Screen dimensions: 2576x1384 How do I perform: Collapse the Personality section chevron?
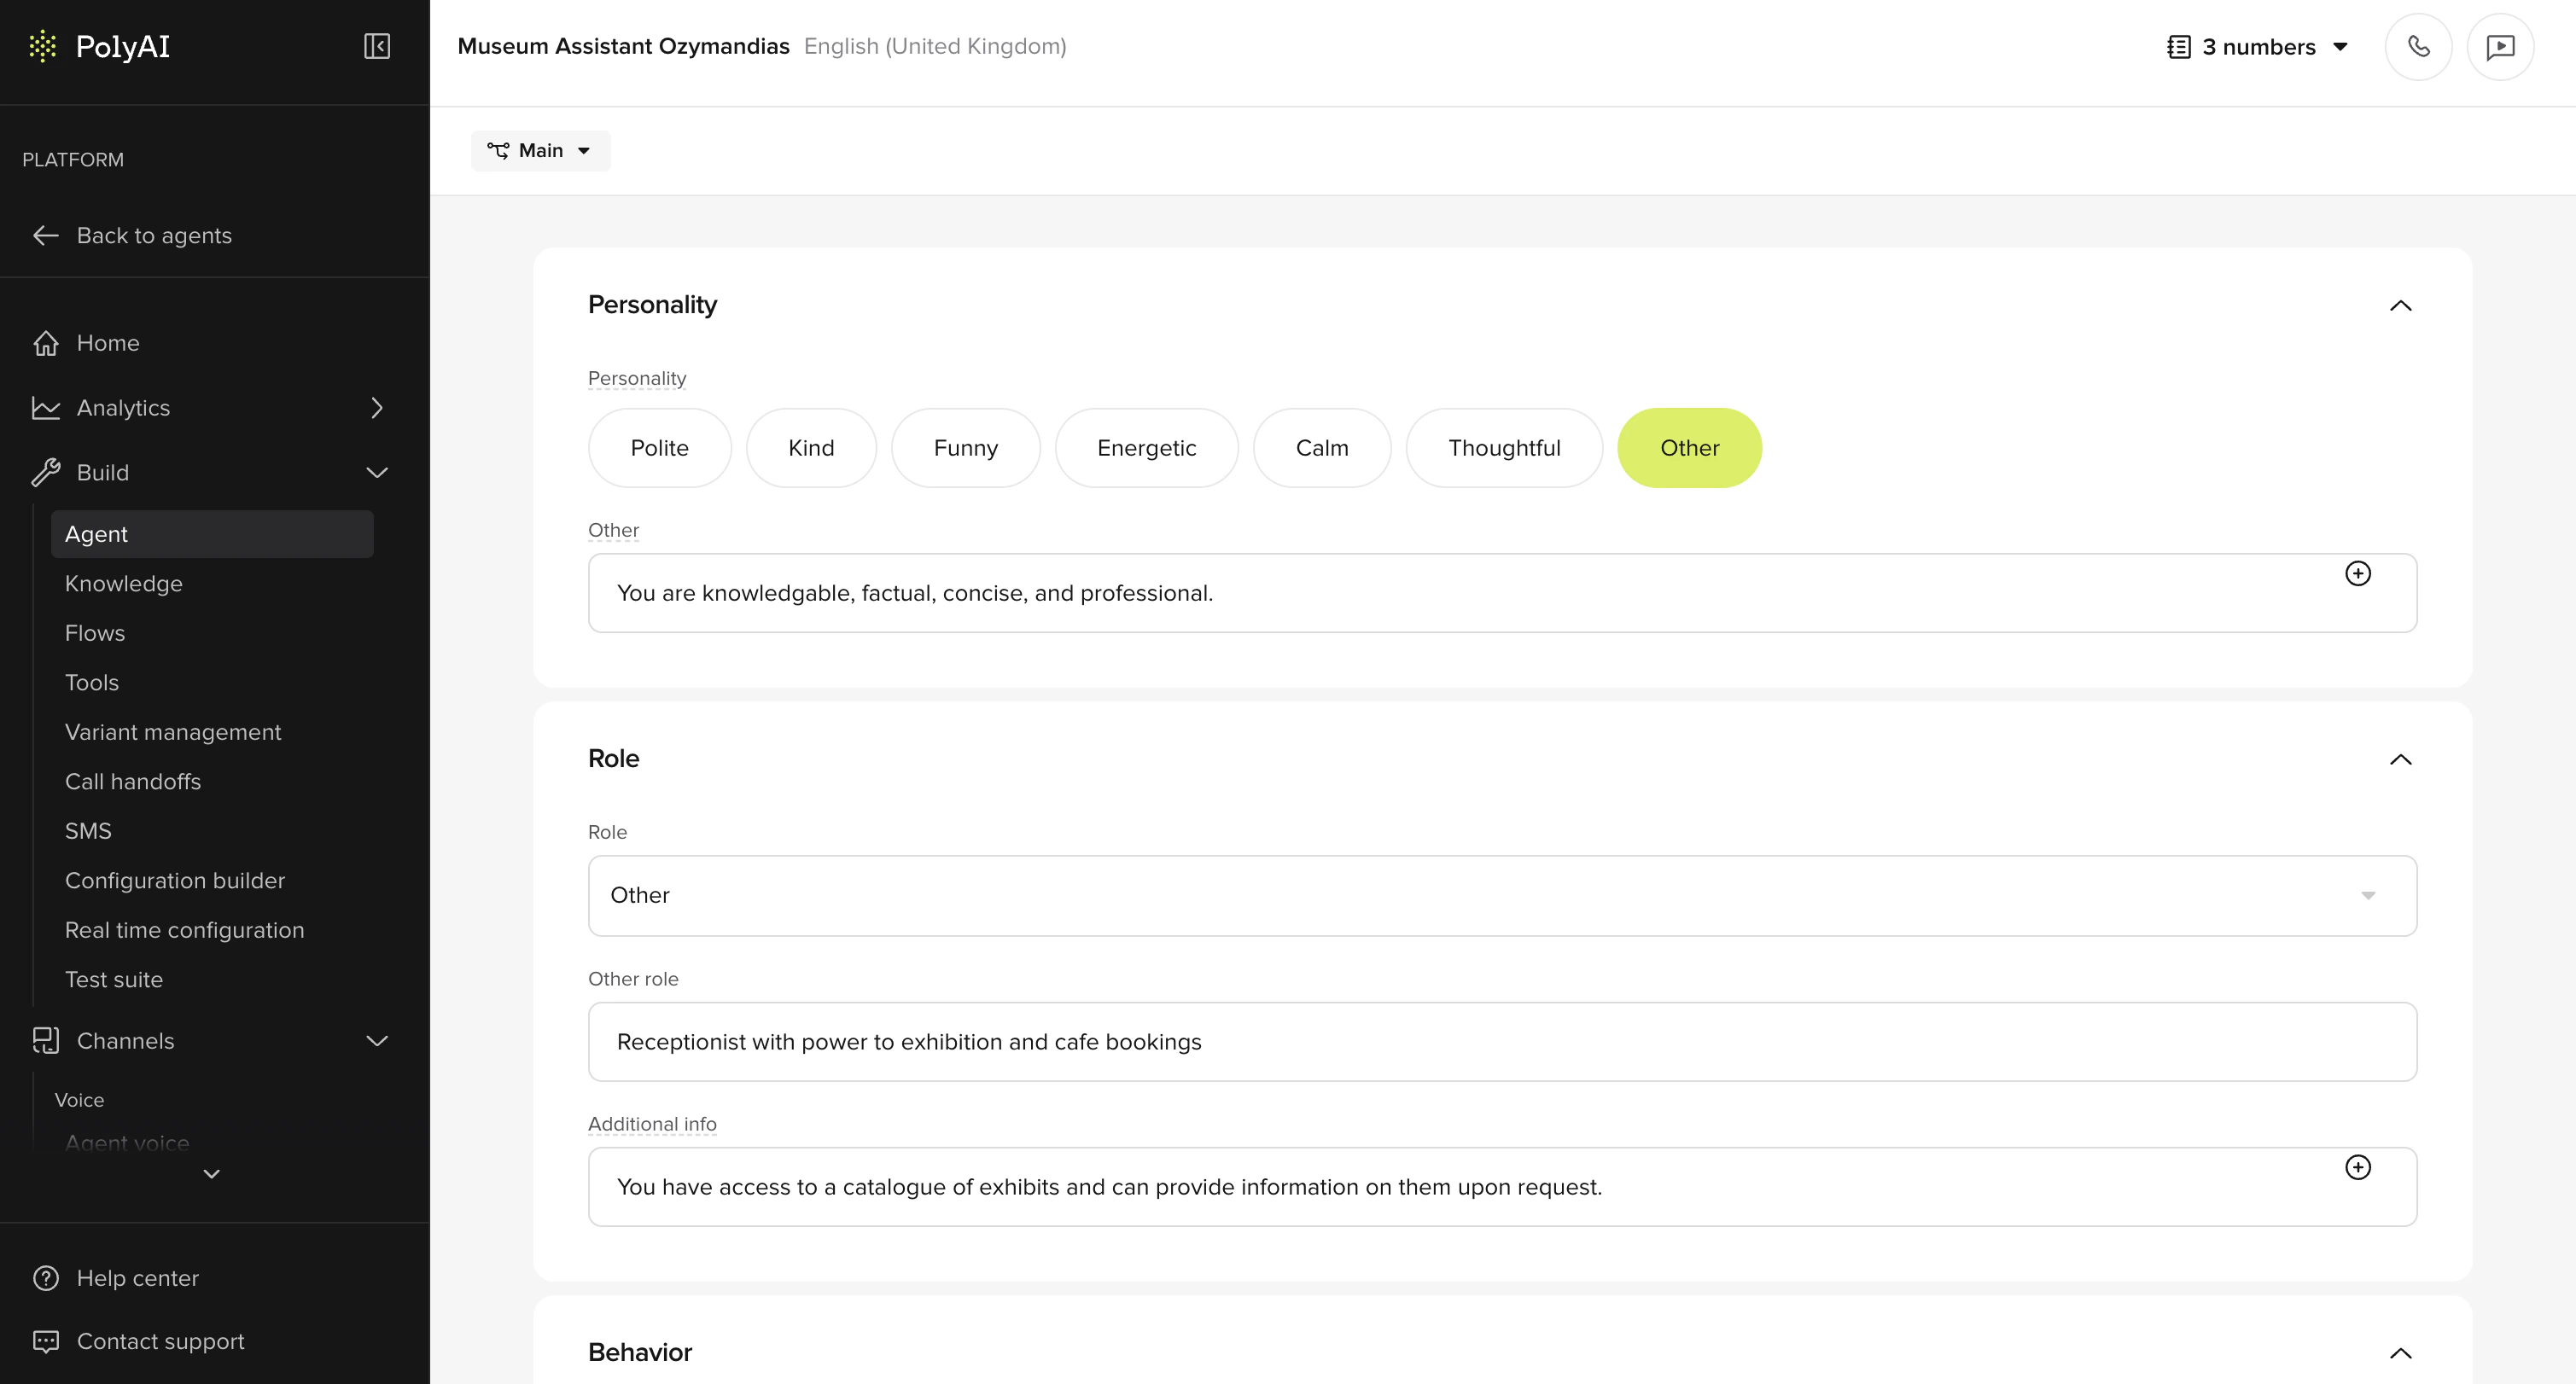click(2400, 306)
